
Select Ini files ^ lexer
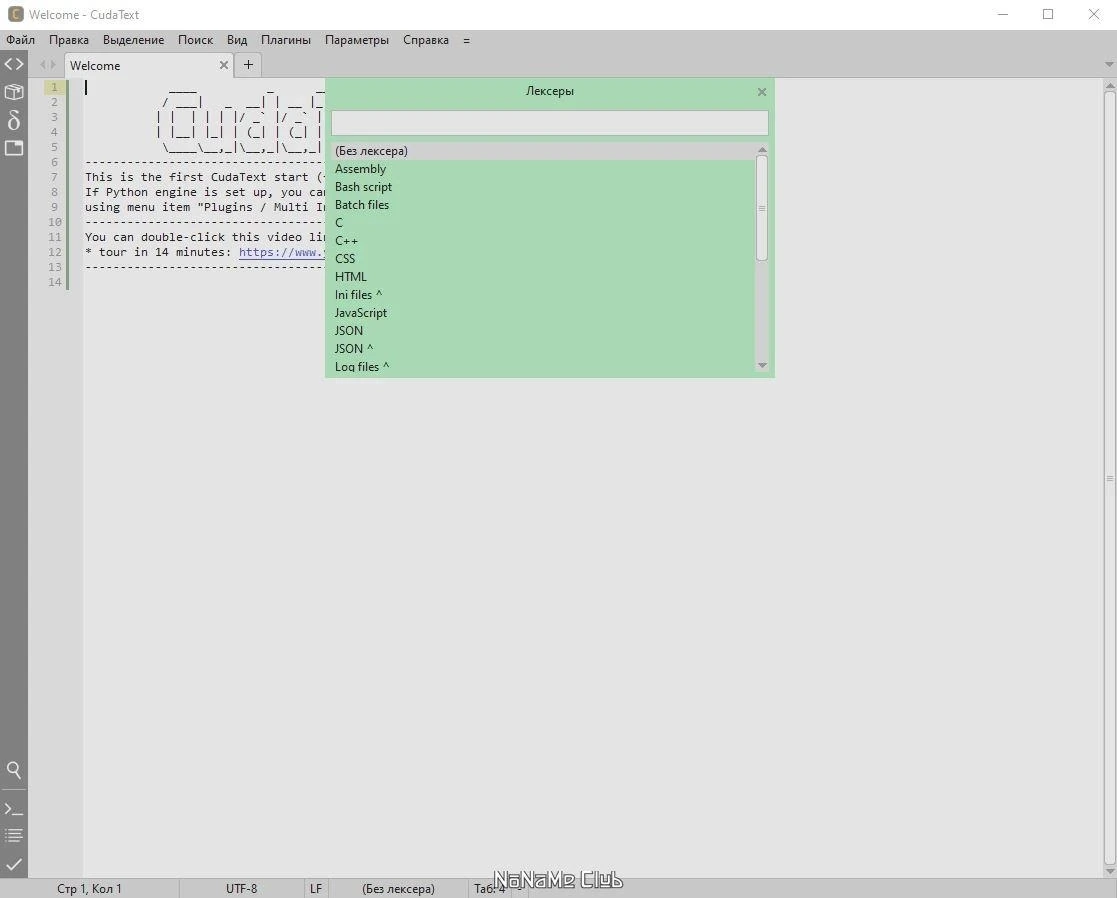coord(544,295)
